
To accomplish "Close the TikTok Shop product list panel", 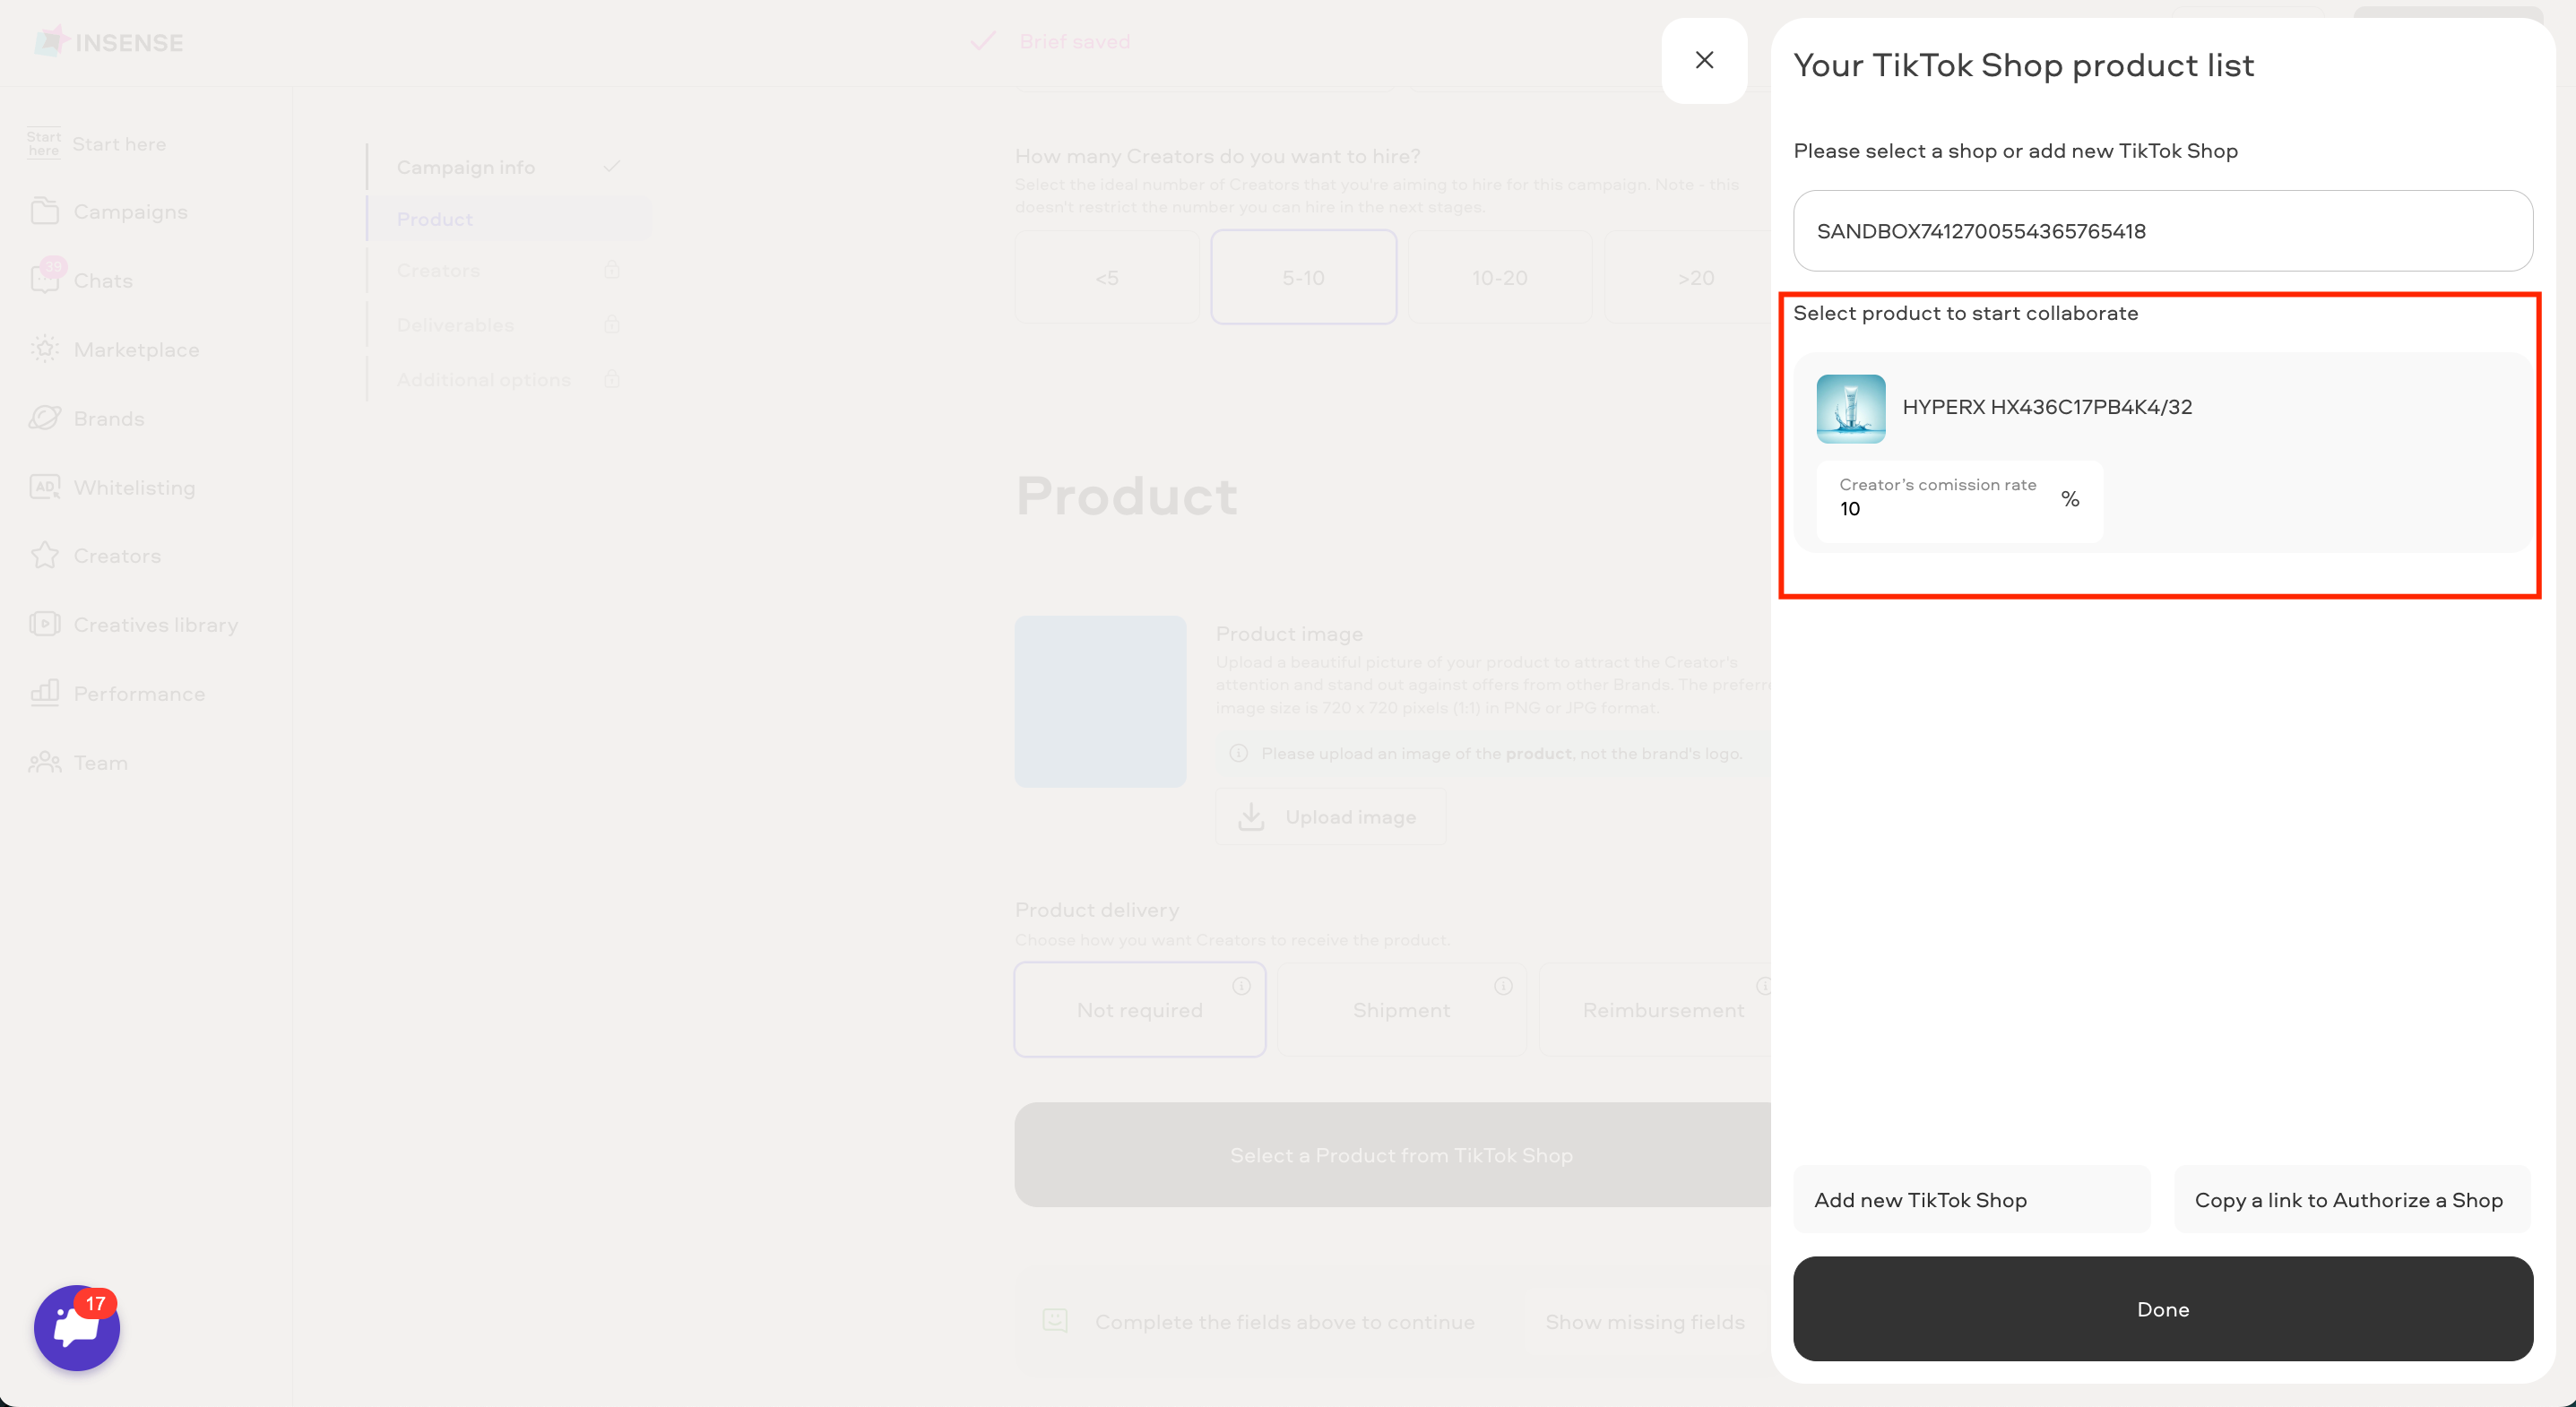I will [1704, 60].
